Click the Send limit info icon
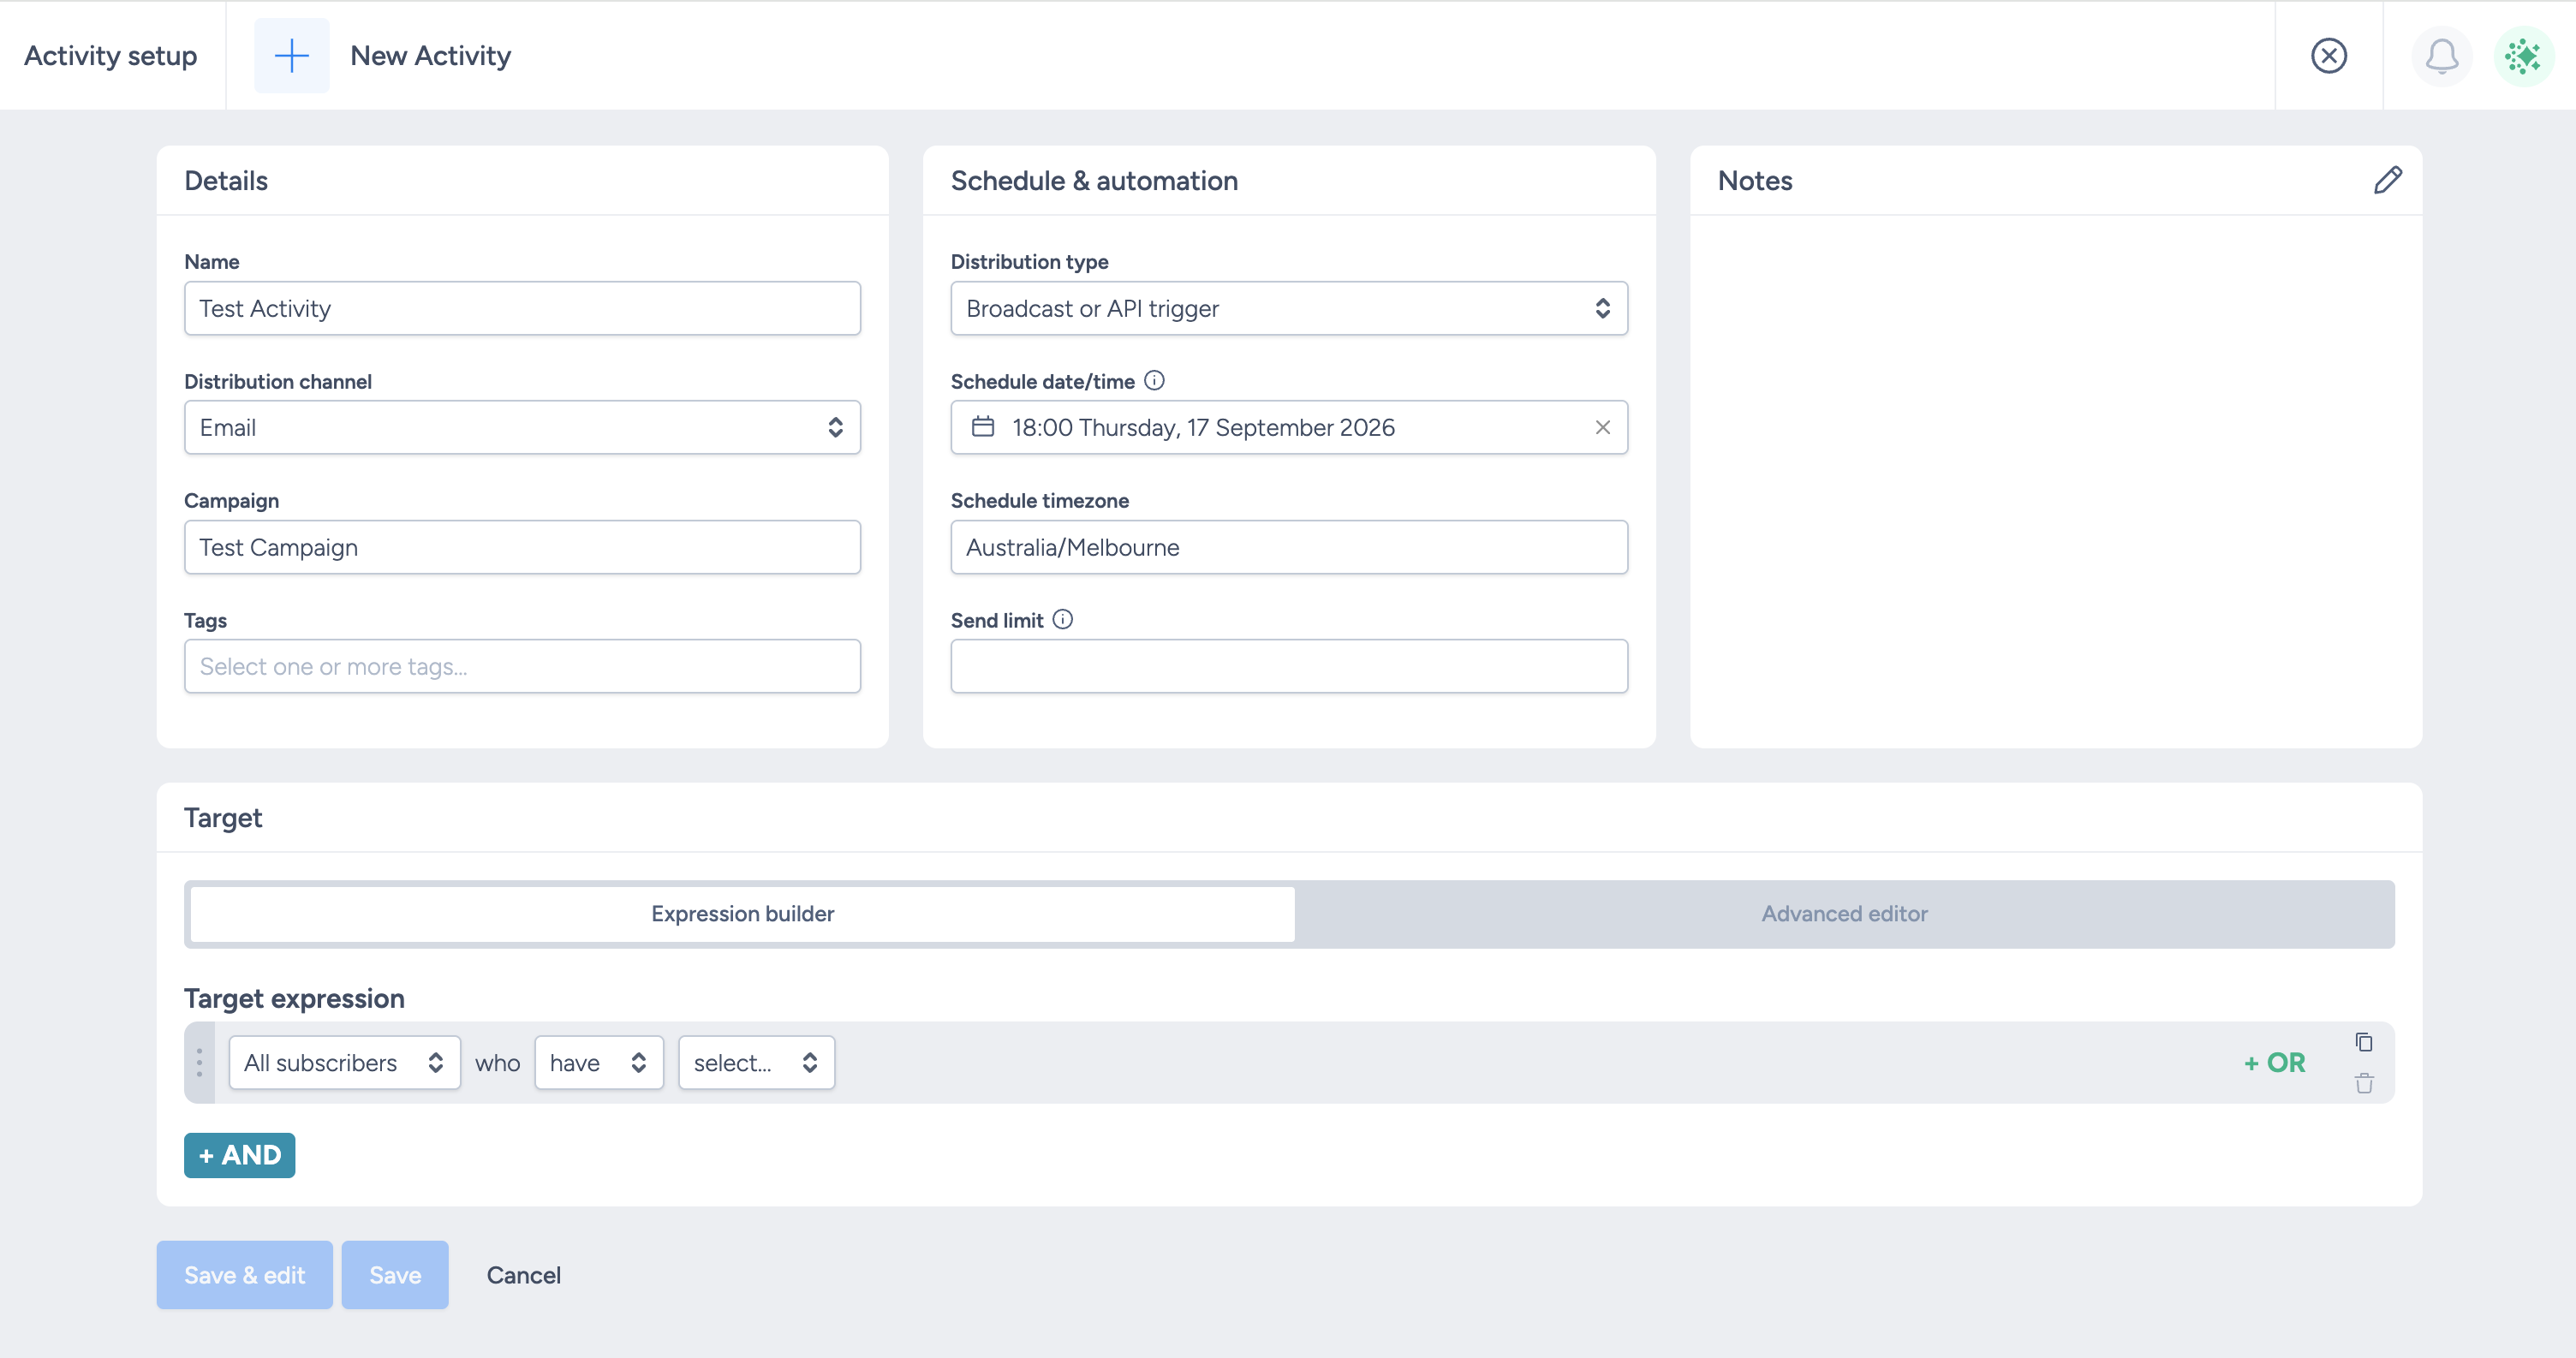Image resolution: width=2576 pixels, height=1358 pixels. (x=1063, y=620)
